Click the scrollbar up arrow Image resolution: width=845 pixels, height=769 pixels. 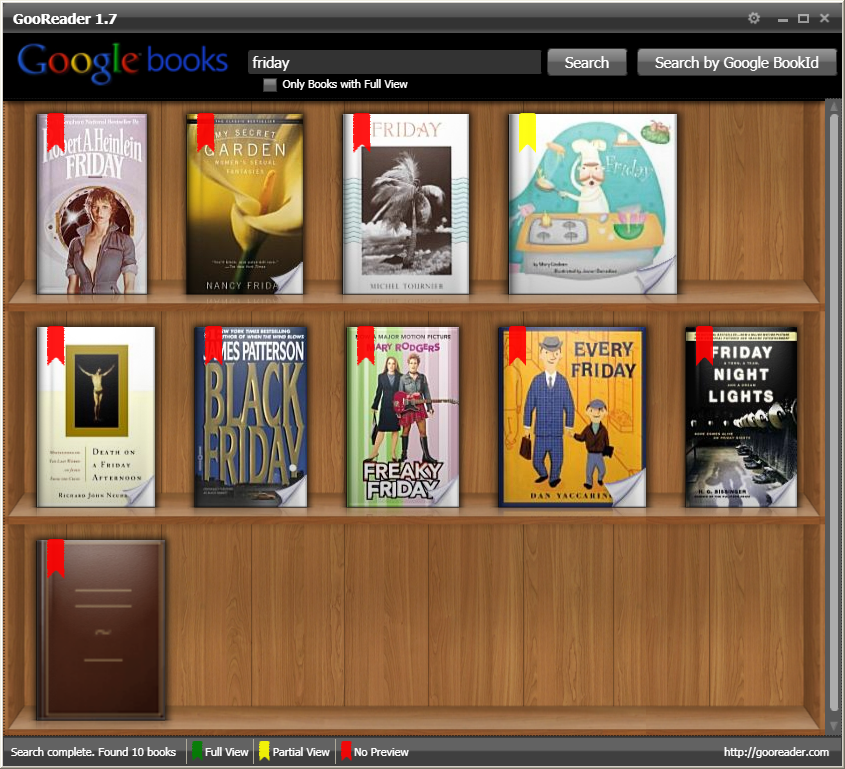pos(833,105)
